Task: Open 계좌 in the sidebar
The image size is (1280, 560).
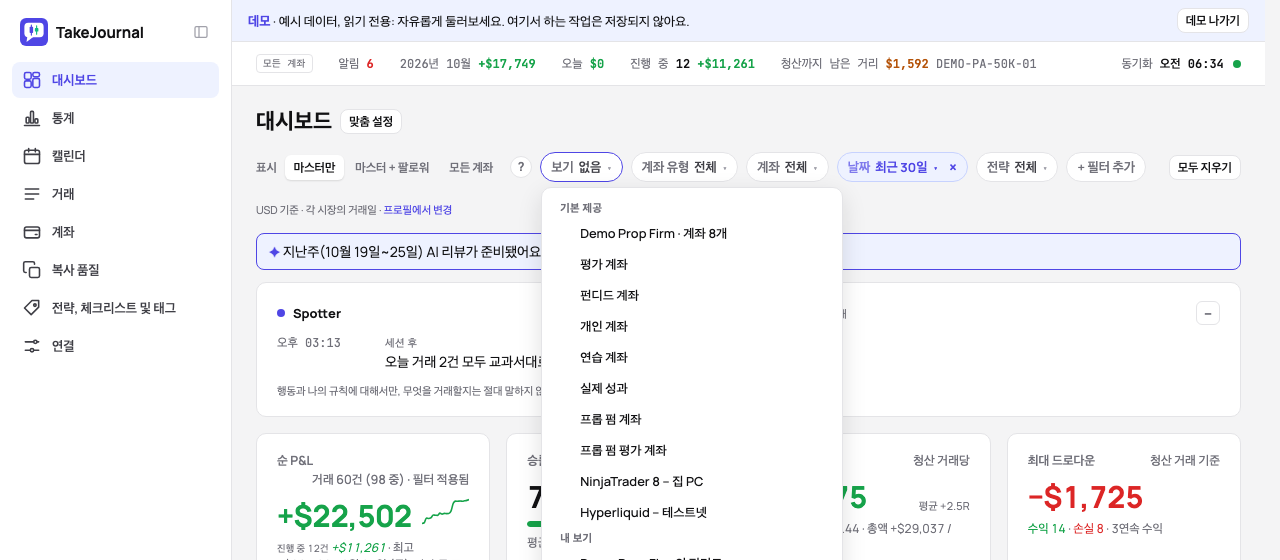Action: coord(115,232)
